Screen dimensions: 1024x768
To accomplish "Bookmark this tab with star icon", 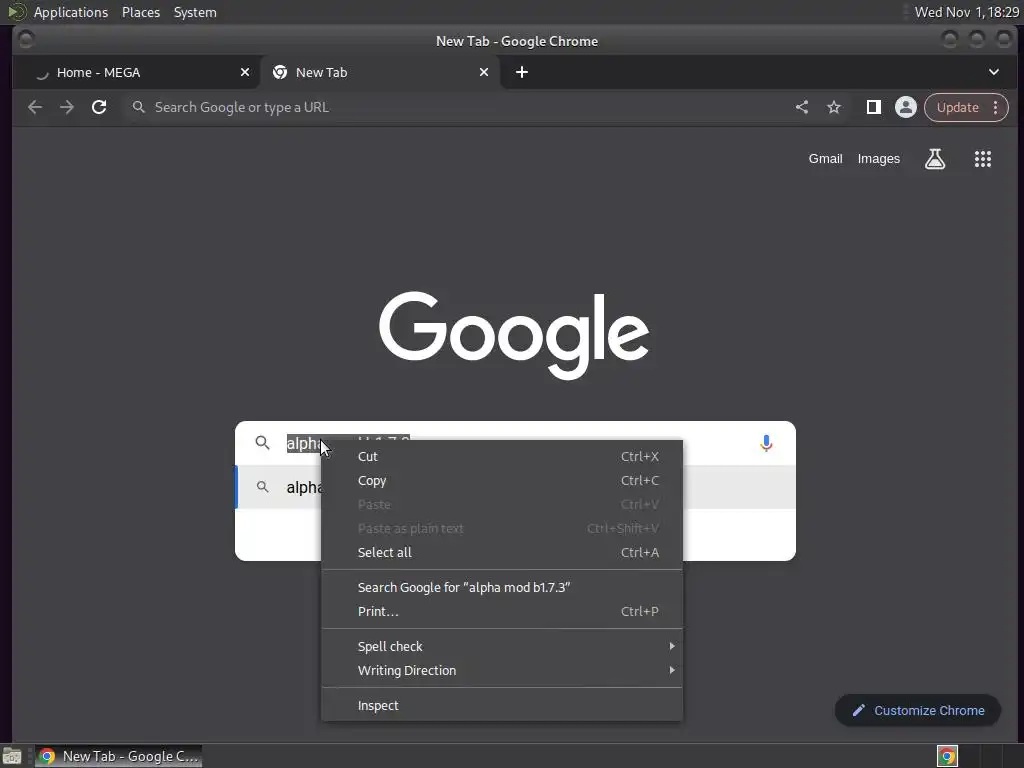I will tap(834, 107).
